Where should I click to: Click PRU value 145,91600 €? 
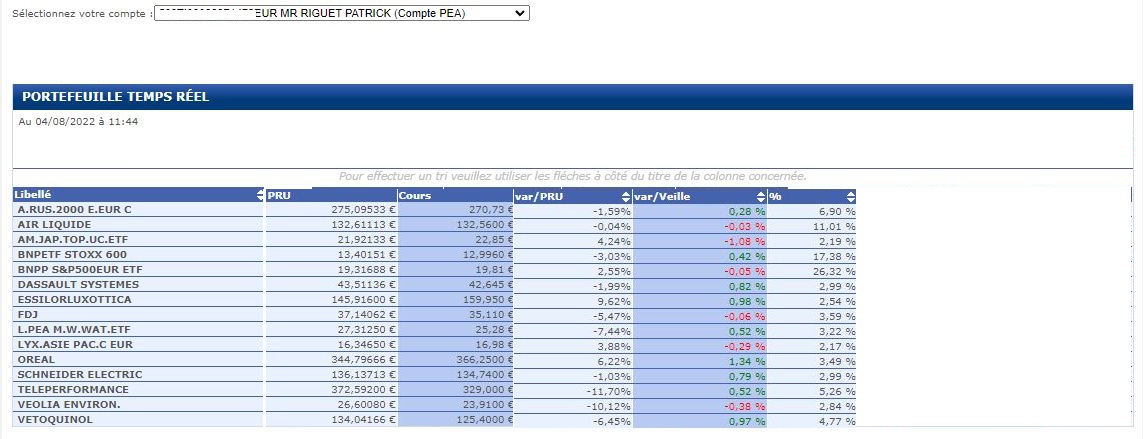[x=363, y=300]
